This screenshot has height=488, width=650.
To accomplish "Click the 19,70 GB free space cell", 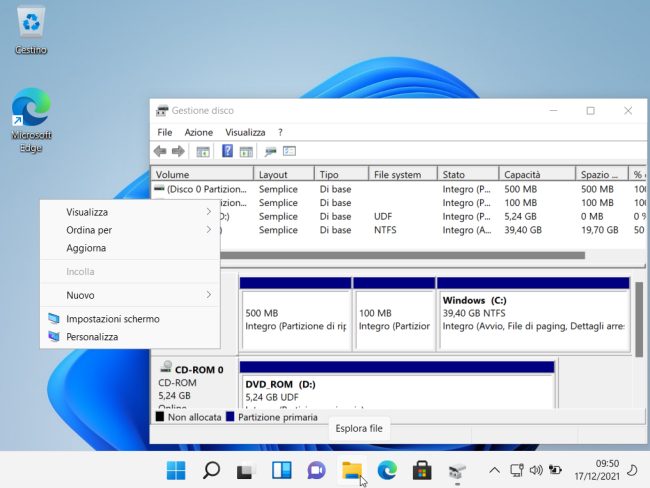I will (599, 230).
